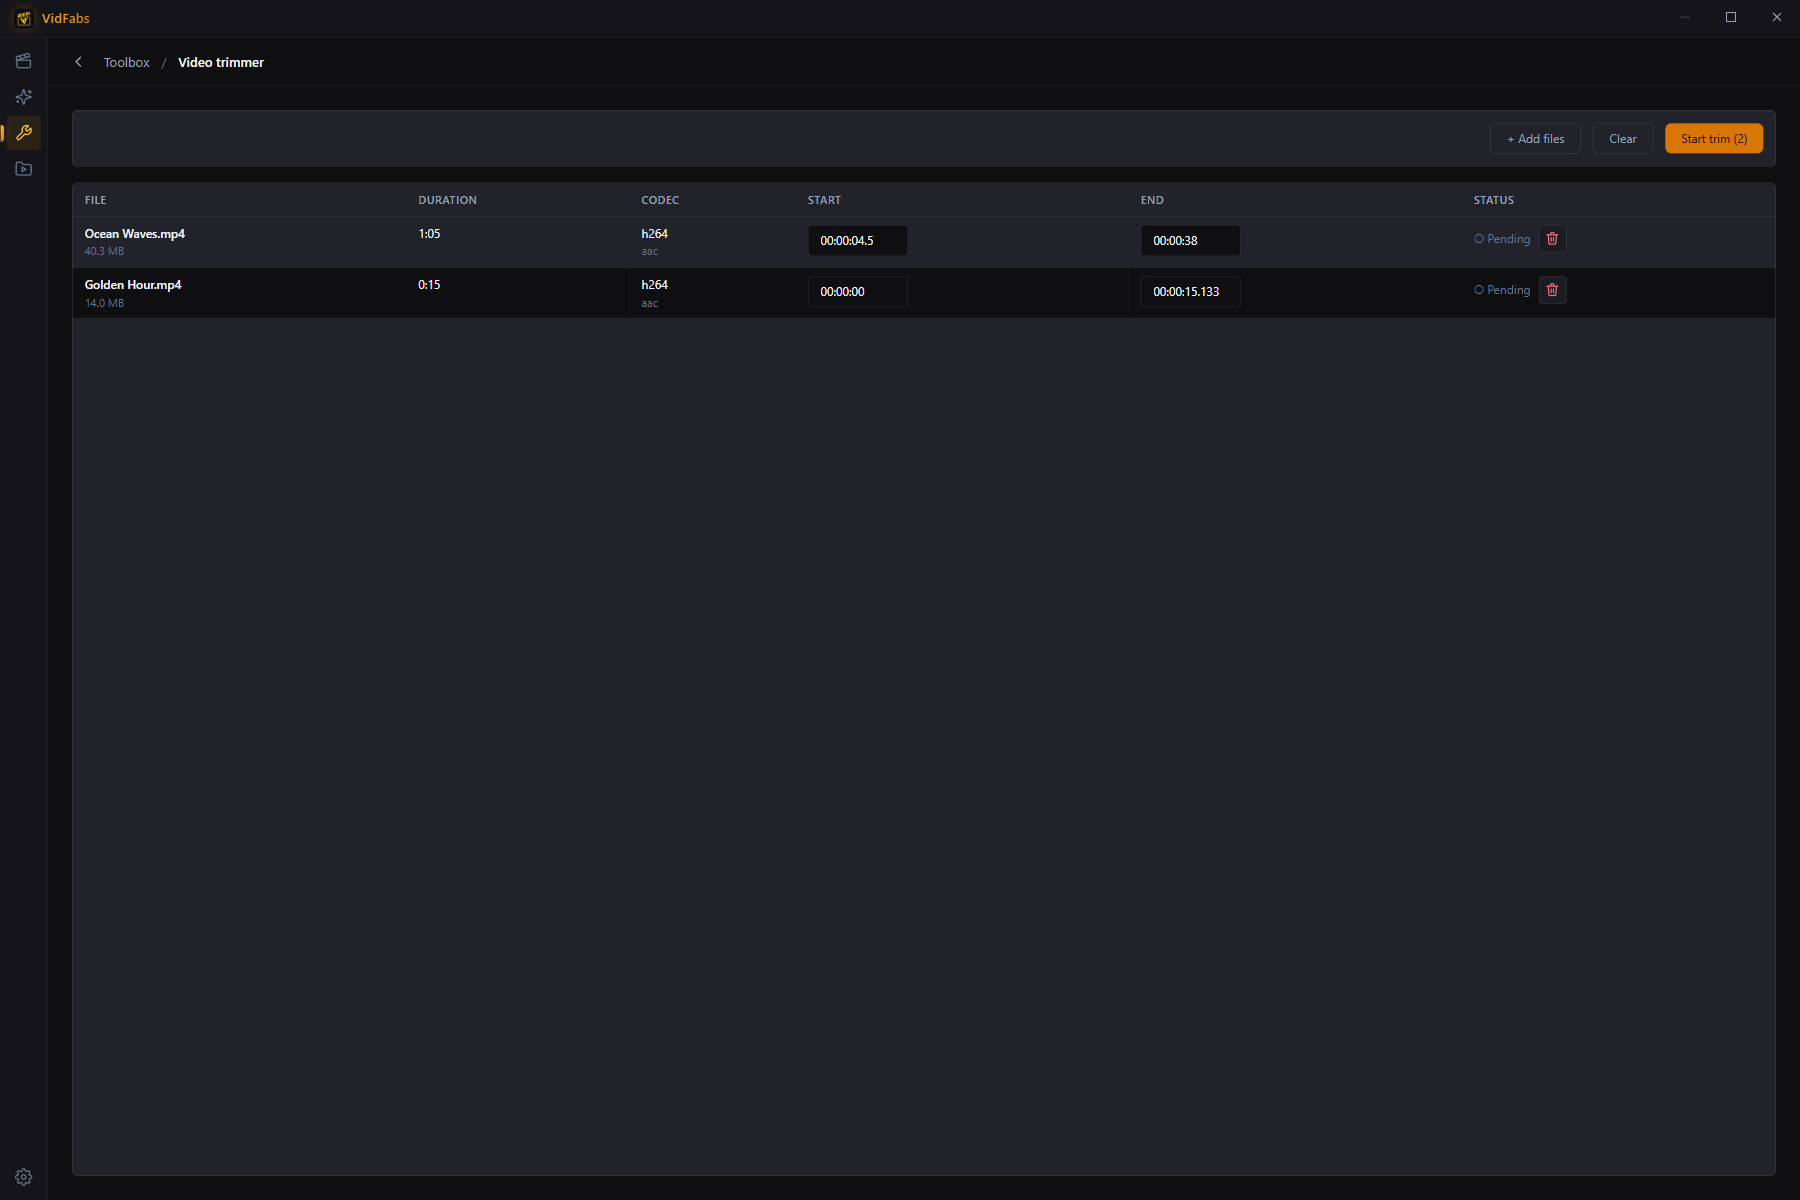
Task: Open the clapperboard projects icon in sidebar
Action: click(x=24, y=61)
